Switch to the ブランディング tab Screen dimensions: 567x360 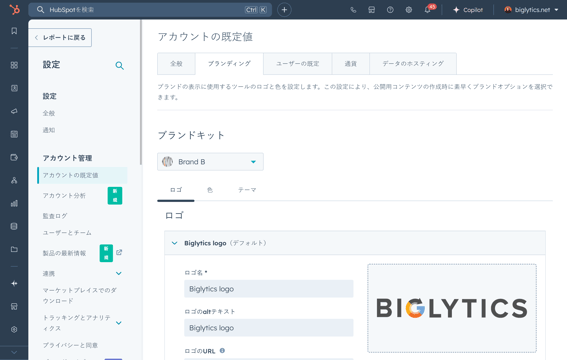[229, 64]
